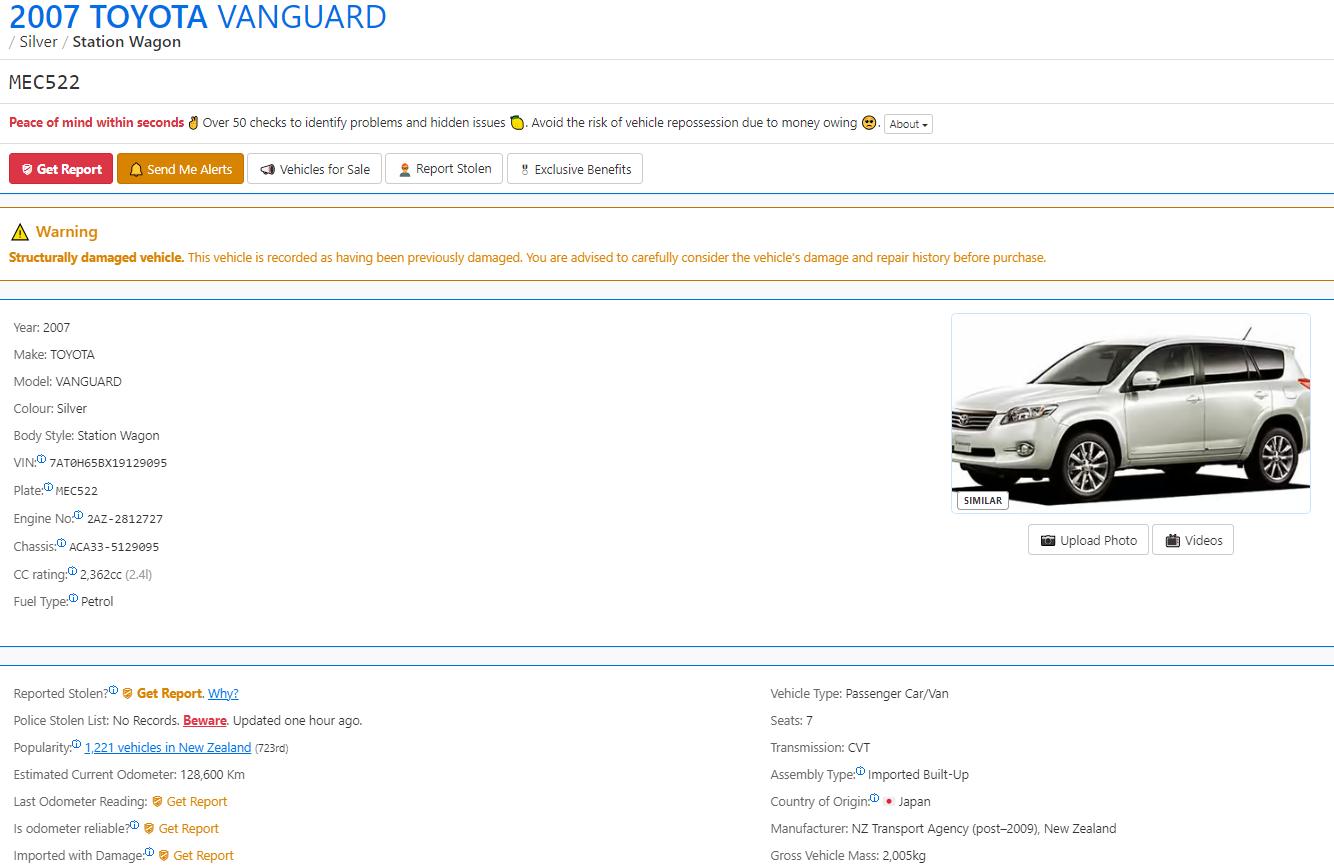The image size is (1334, 865).
Task: Click Send Me Alerts button
Action: point(180,169)
